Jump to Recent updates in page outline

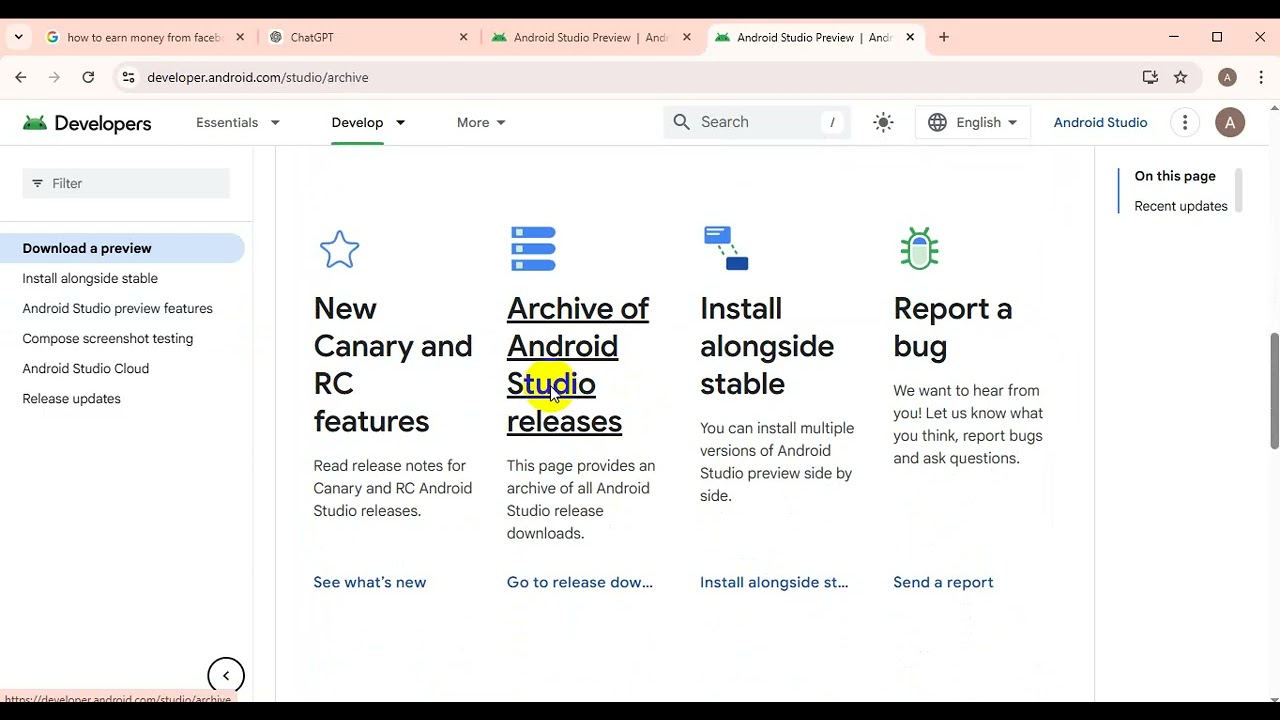coord(1181,206)
